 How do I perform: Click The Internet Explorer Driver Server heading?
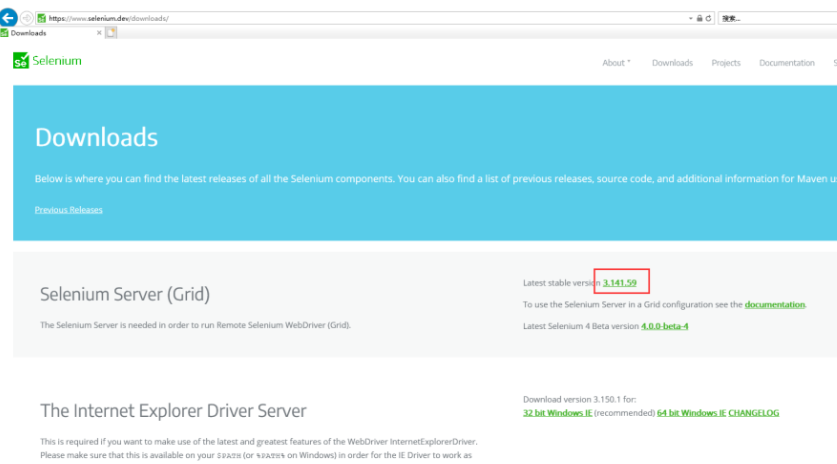click(x=173, y=411)
